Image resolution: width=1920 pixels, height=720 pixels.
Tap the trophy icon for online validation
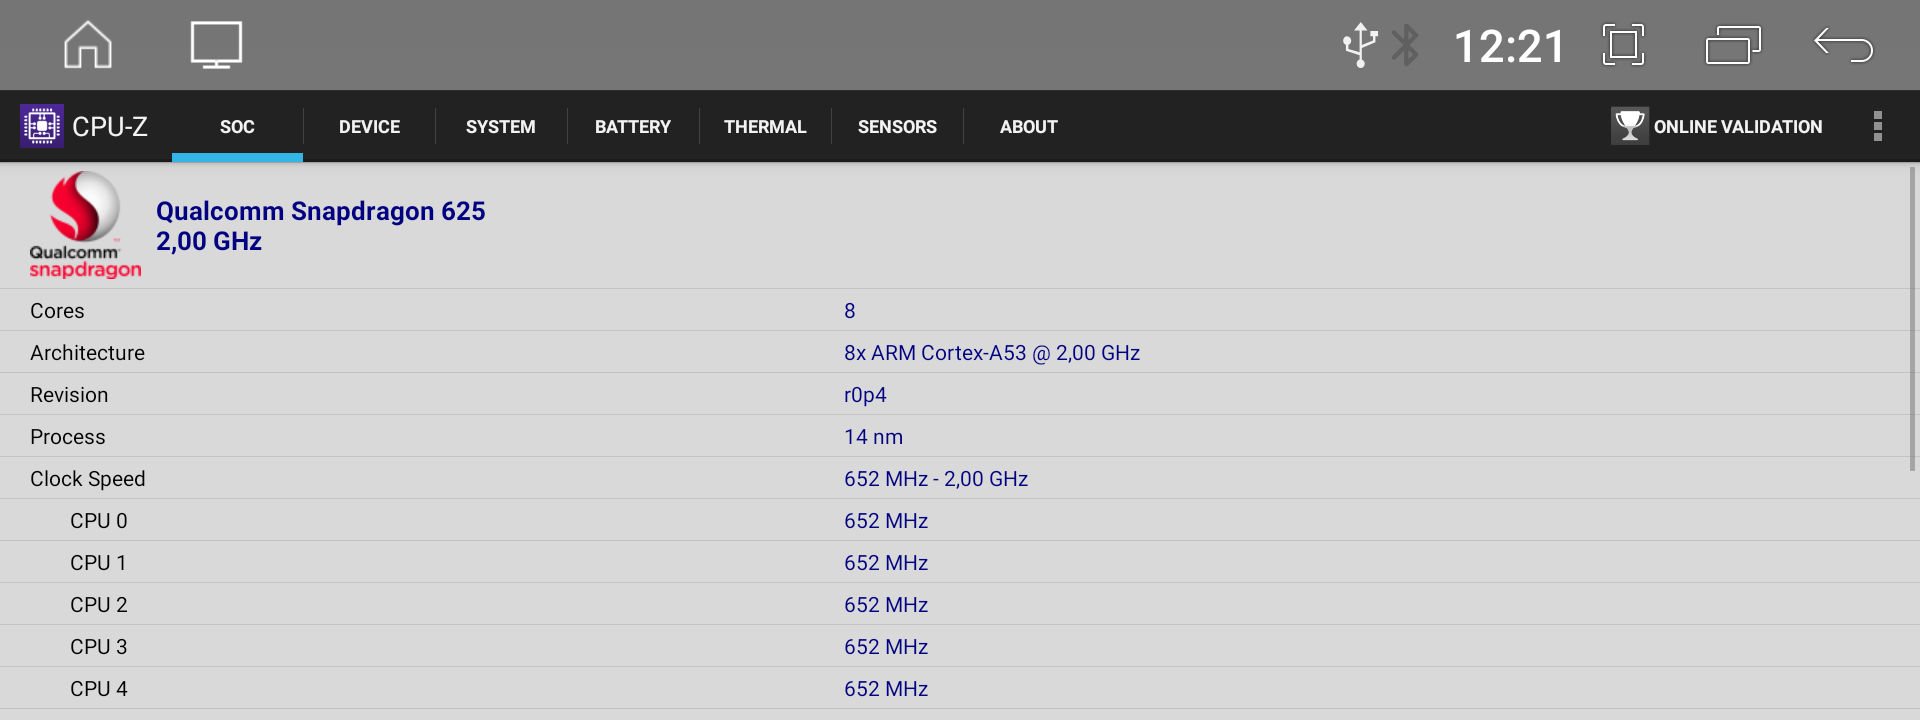coord(1629,126)
